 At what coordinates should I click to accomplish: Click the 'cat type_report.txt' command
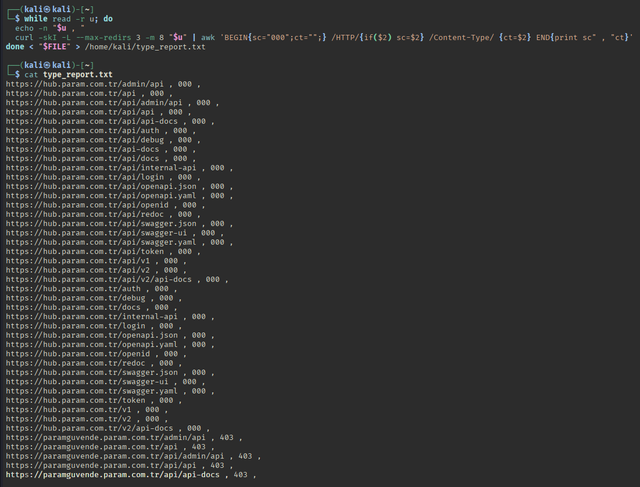(68, 75)
